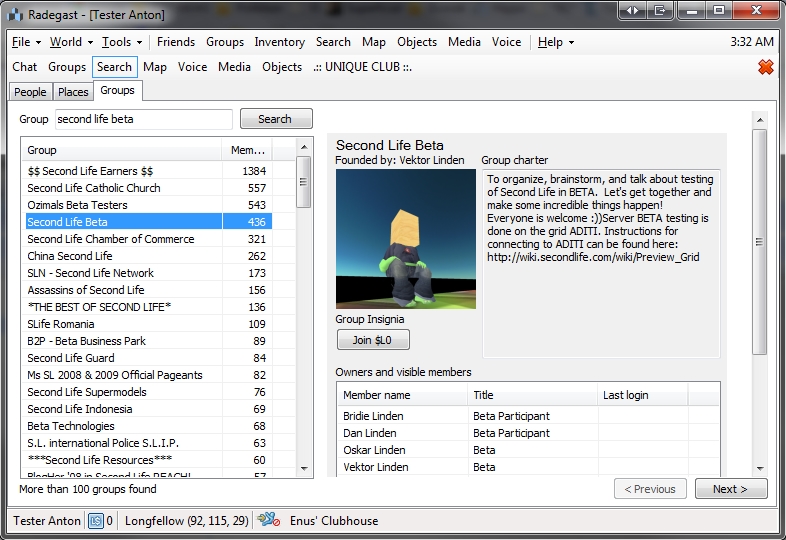
Task: Select China Second Life in group list
Action: click(70, 256)
